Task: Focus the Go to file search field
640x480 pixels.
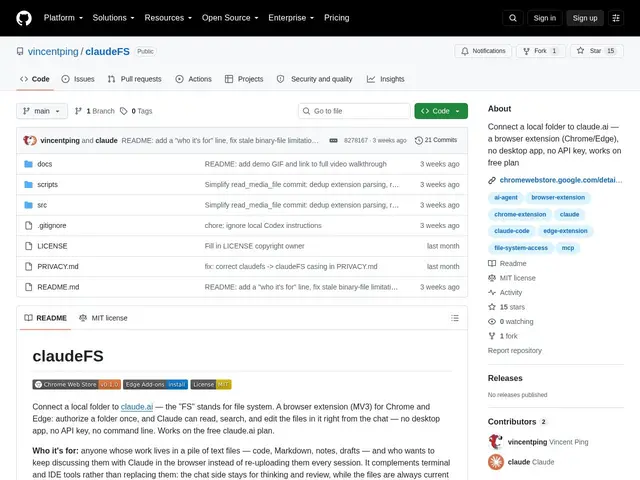Action: [x=354, y=111]
